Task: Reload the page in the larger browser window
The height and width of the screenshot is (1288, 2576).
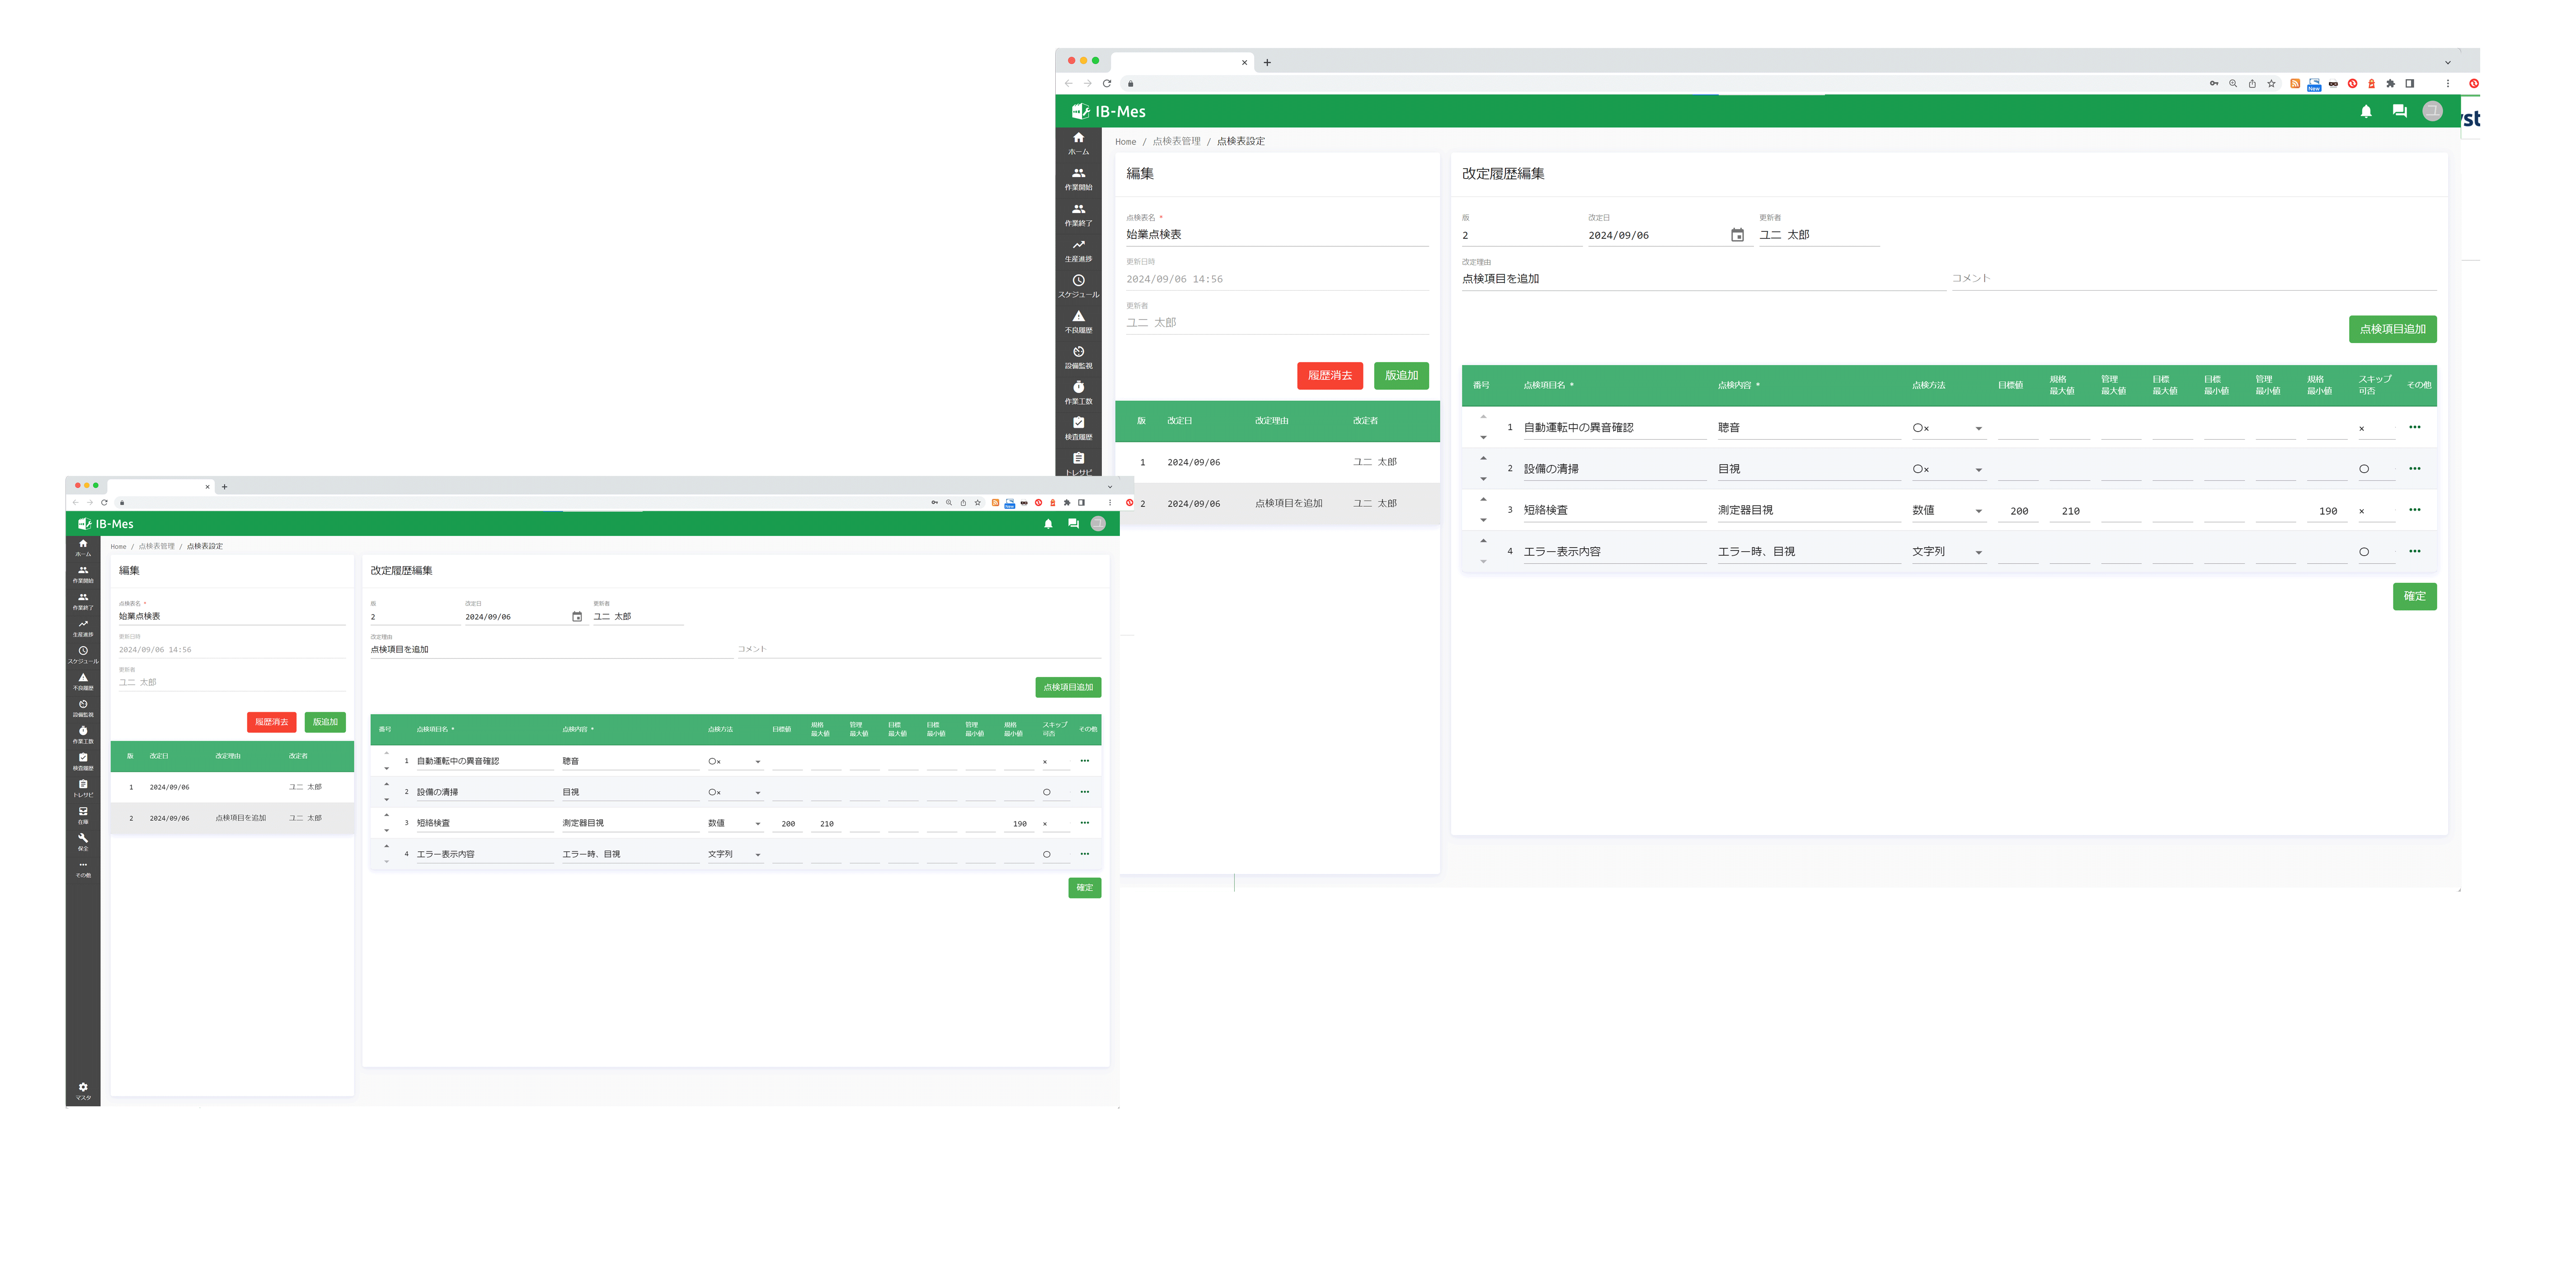Action: point(1107,84)
